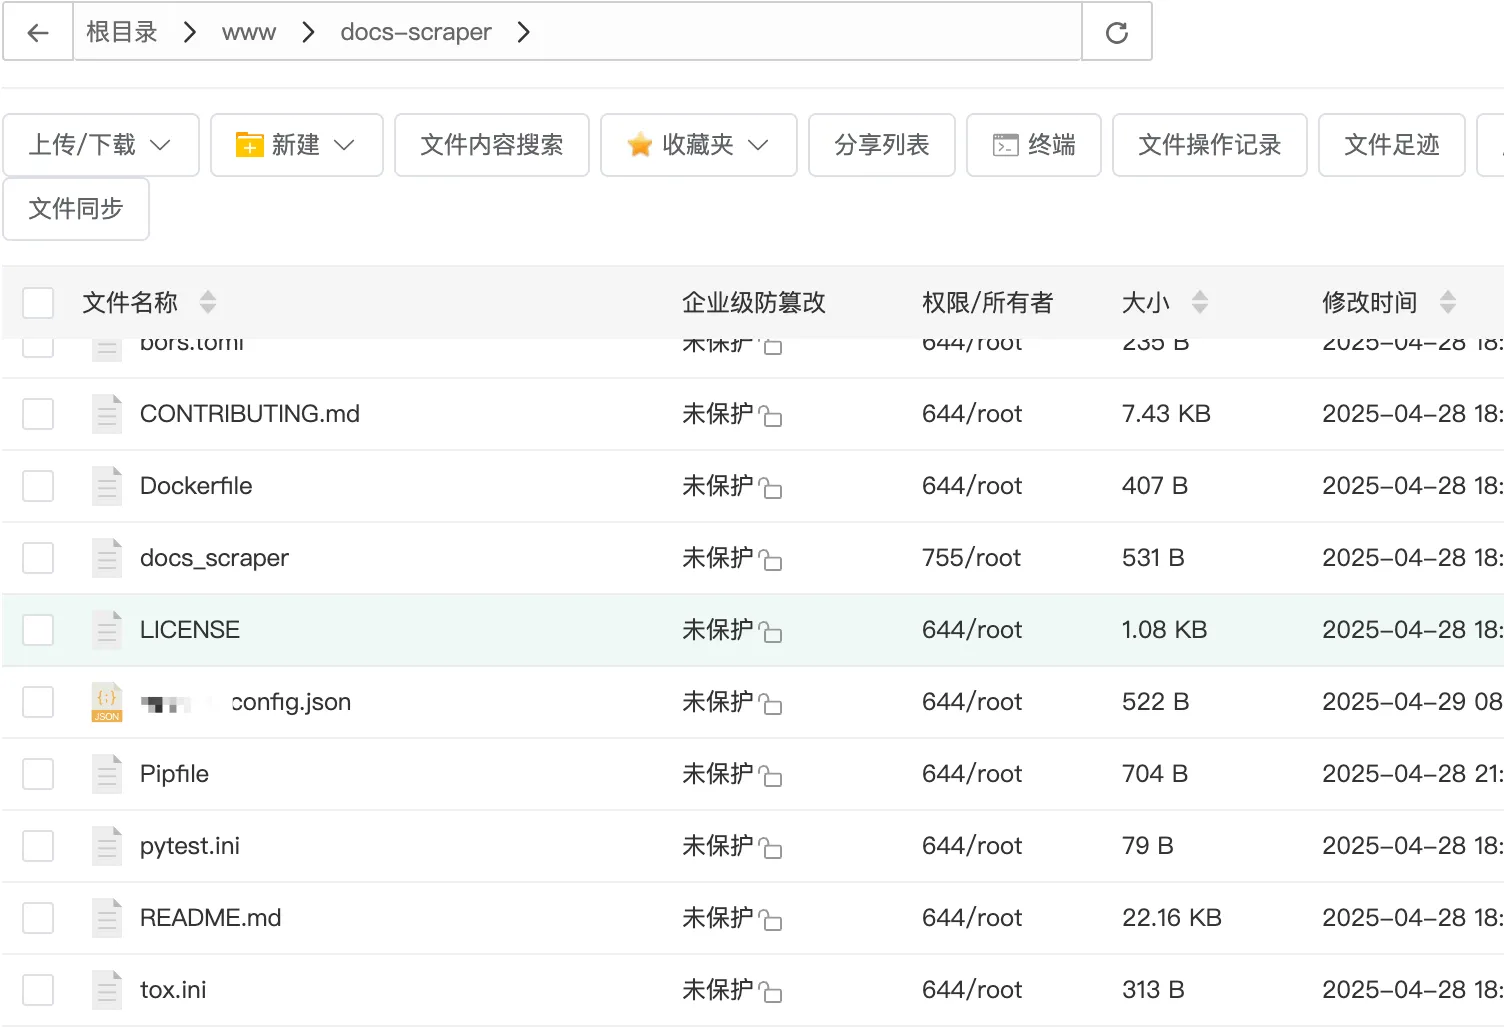Image resolution: width=1504 pixels, height=1032 pixels.
Task: Click chevron after docs-scraper breadcrumb
Action: [x=523, y=32]
